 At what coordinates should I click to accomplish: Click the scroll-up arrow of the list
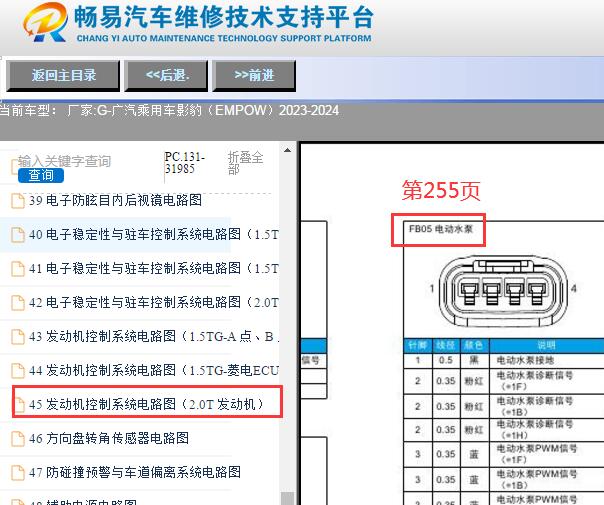(287, 150)
